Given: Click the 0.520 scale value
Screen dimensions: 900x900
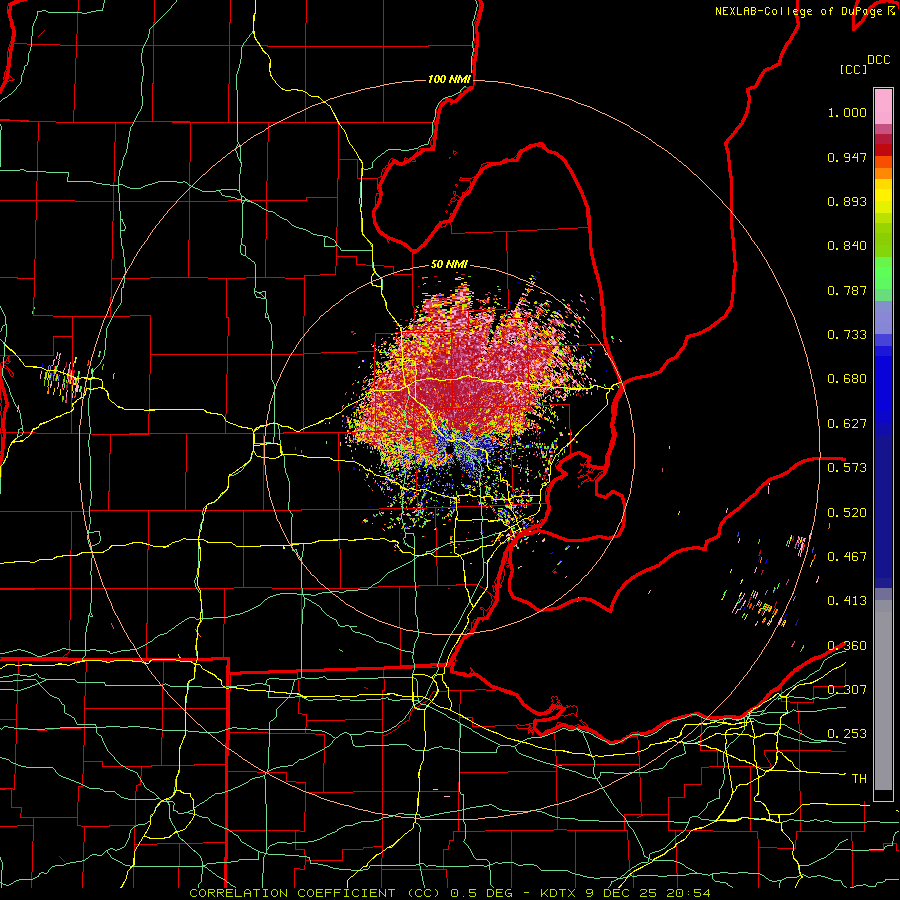Looking at the screenshot, I should tap(847, 513).
